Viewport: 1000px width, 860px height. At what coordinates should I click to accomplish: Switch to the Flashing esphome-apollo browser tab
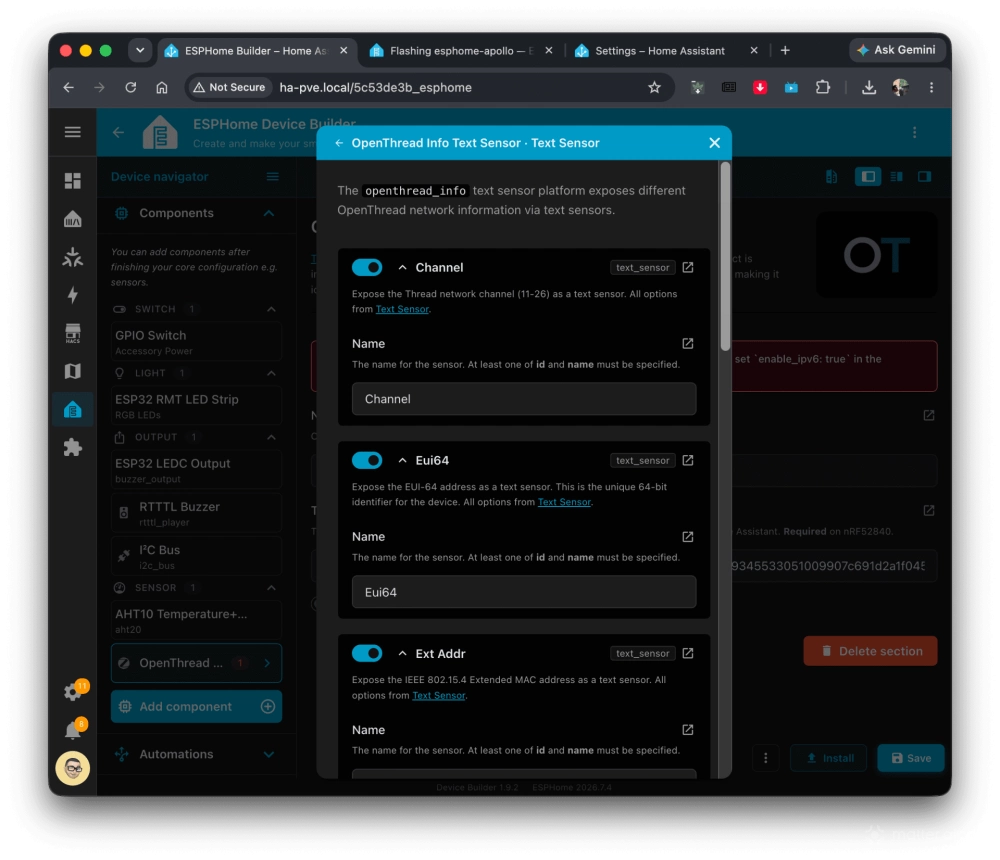tap(462, 50)
